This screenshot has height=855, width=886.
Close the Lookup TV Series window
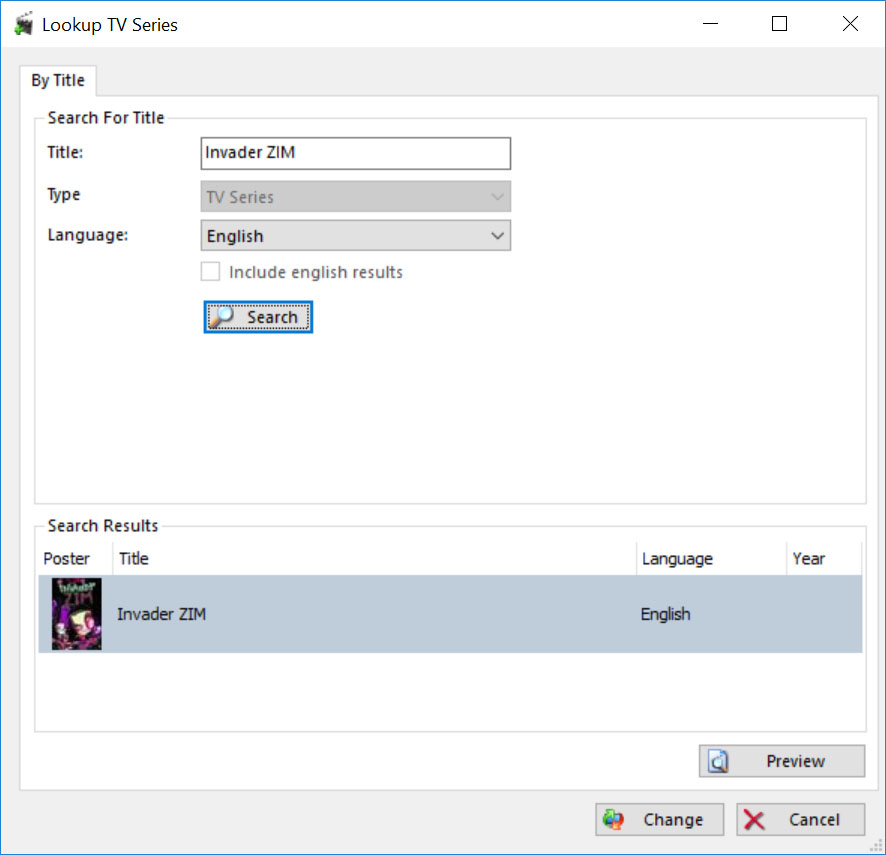[850, 24]
